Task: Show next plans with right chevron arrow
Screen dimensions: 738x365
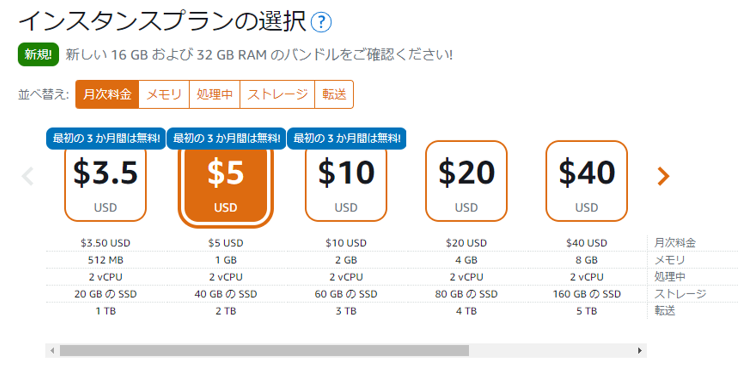Action: coord(663,176)
